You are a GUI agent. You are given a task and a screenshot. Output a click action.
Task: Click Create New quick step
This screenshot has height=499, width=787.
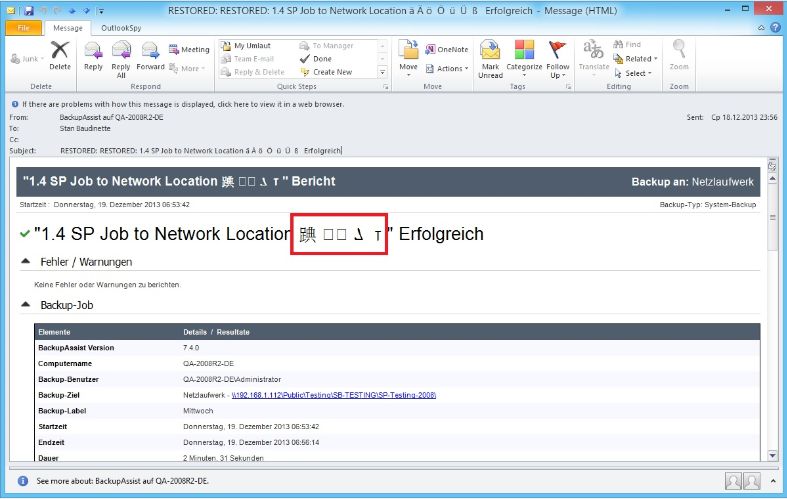(x=326, y=72)
